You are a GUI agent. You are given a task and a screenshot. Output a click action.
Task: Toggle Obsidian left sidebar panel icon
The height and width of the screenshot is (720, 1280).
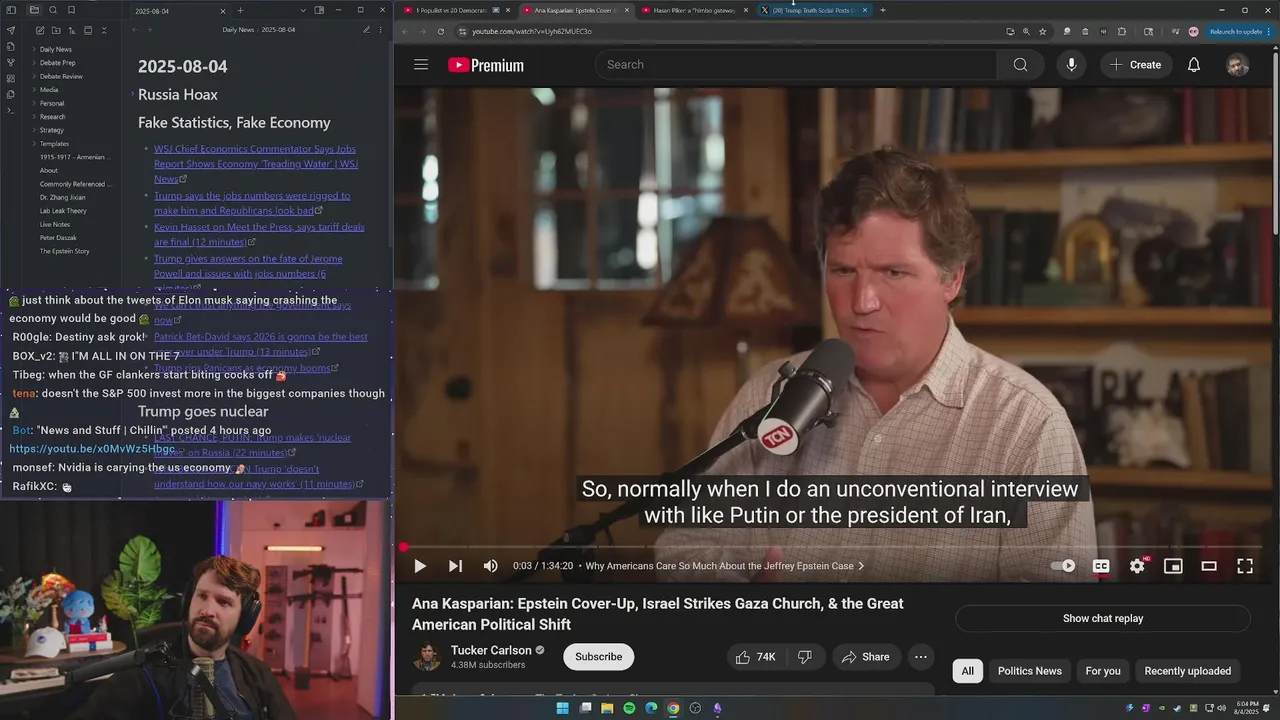(11, 10)
